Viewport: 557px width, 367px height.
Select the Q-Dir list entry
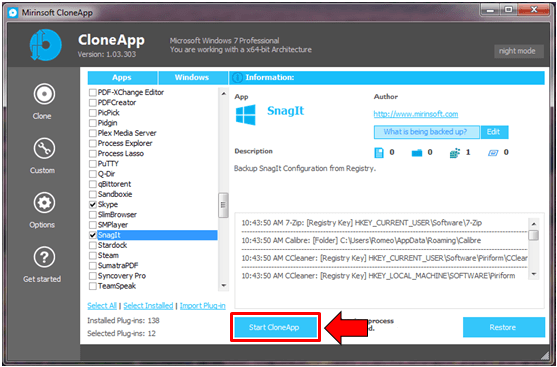[x=107, y=174]
